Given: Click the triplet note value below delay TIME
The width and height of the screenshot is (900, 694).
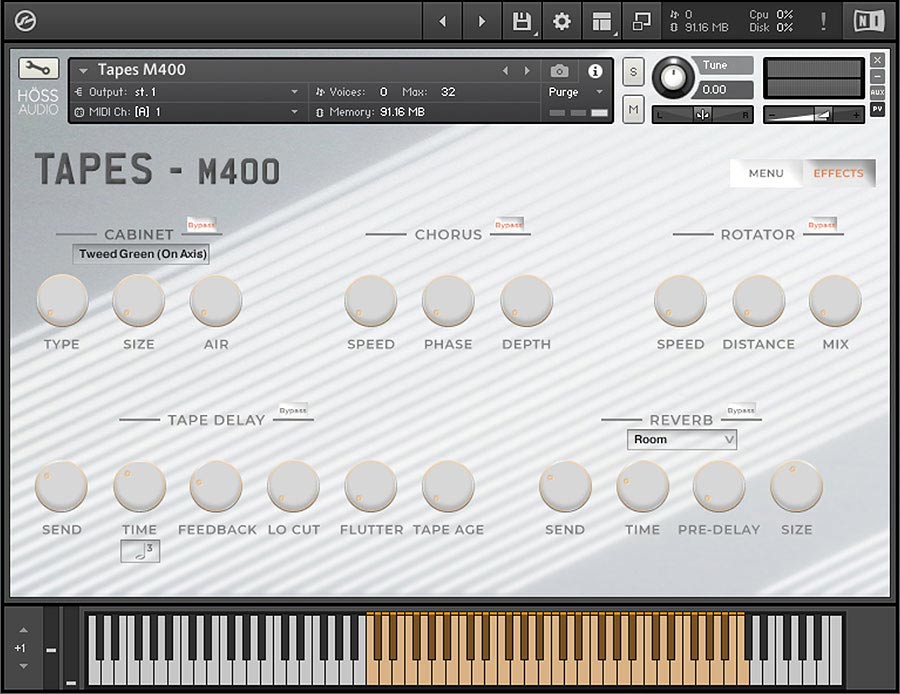Looking at the screenshot, I should pos(139,551).
